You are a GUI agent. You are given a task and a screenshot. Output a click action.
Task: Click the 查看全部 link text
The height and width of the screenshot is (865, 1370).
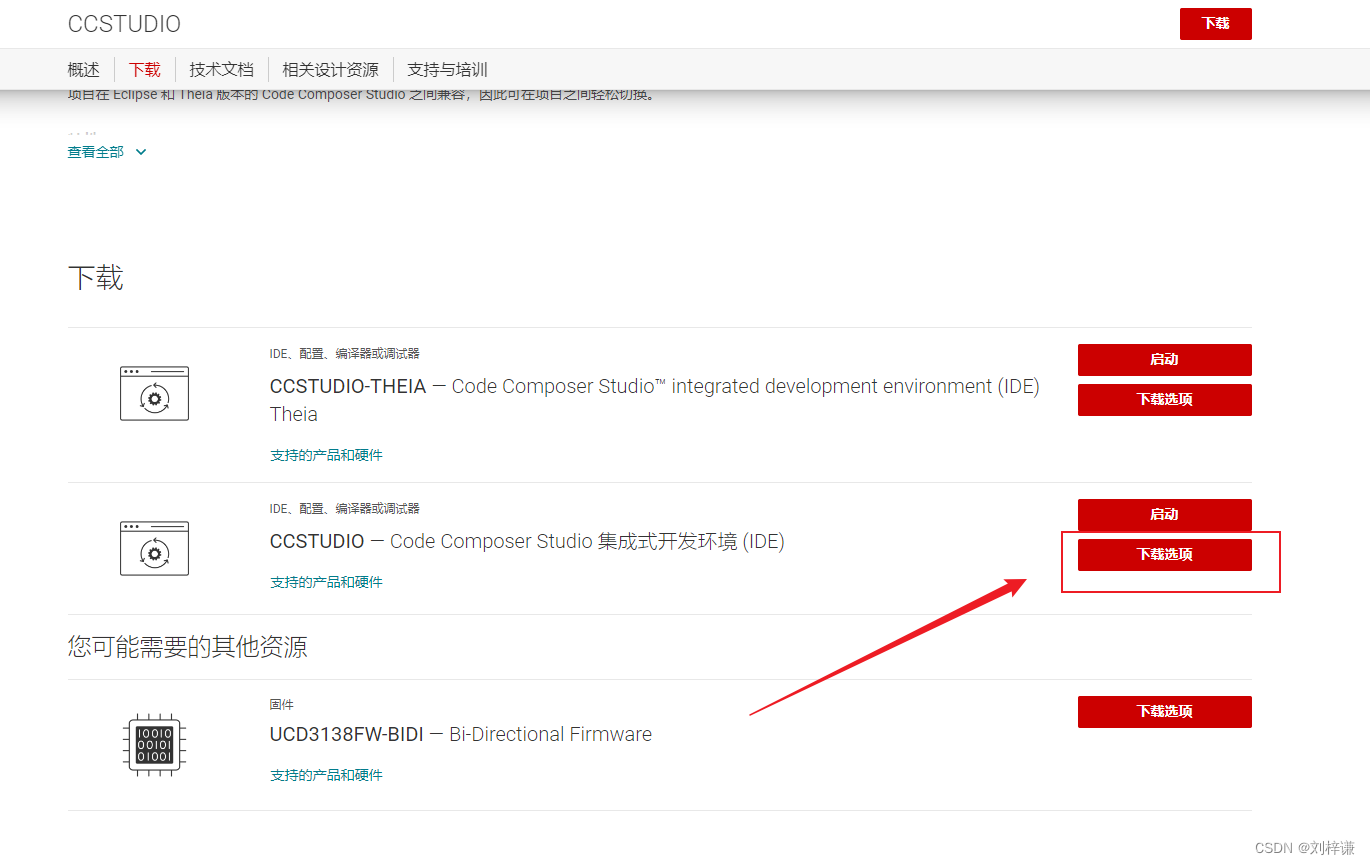tap(96, 152)
